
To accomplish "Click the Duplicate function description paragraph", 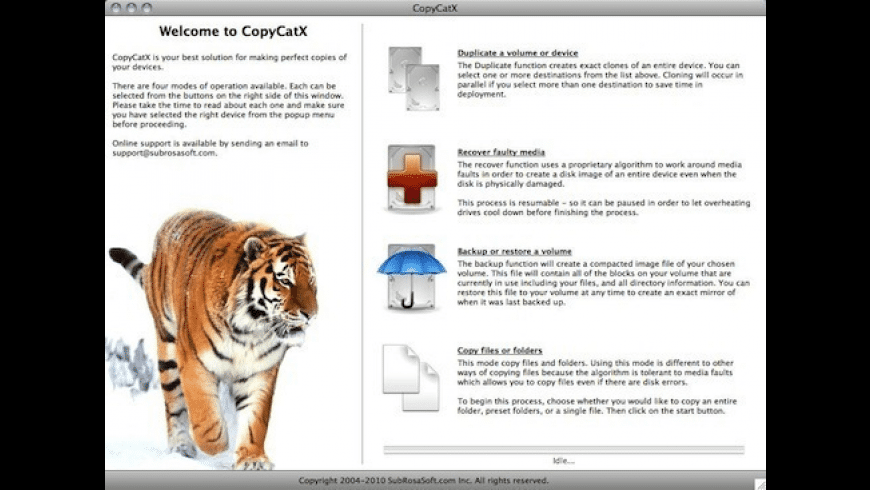I will pos(600,80).
